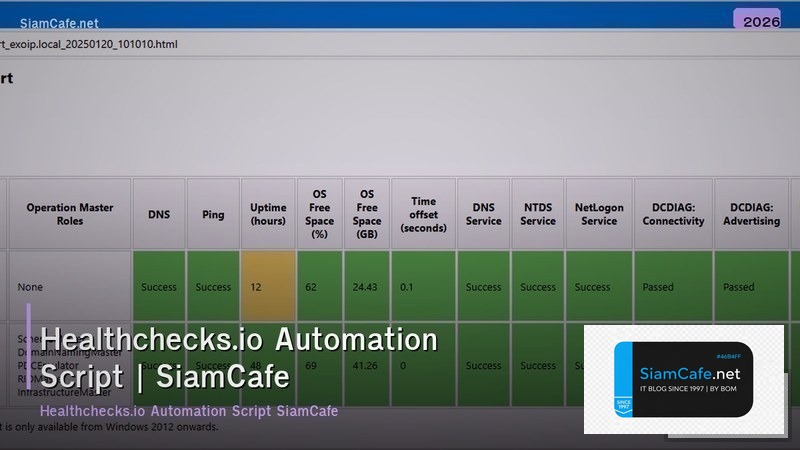Click the SiamCafe.net link in the top bar
The height and width of the screenshot is (450, 800).
(59, 23)
